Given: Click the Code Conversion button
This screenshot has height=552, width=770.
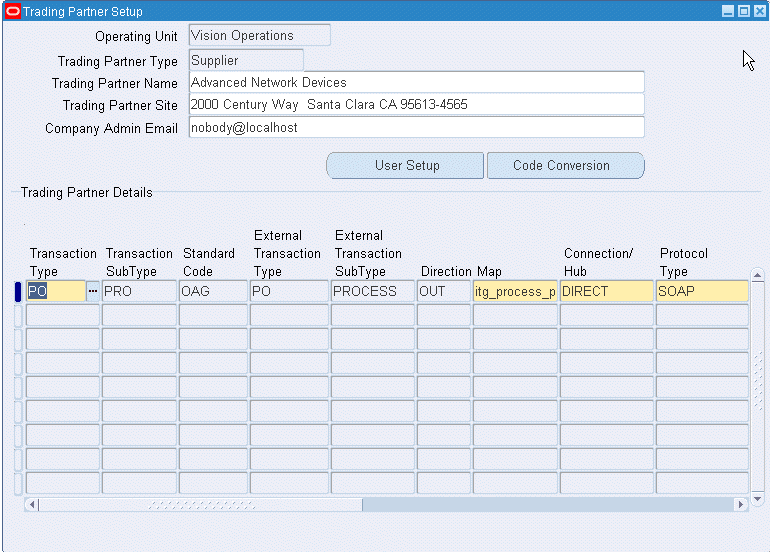Looking at the screenshot, I should 566,166.
